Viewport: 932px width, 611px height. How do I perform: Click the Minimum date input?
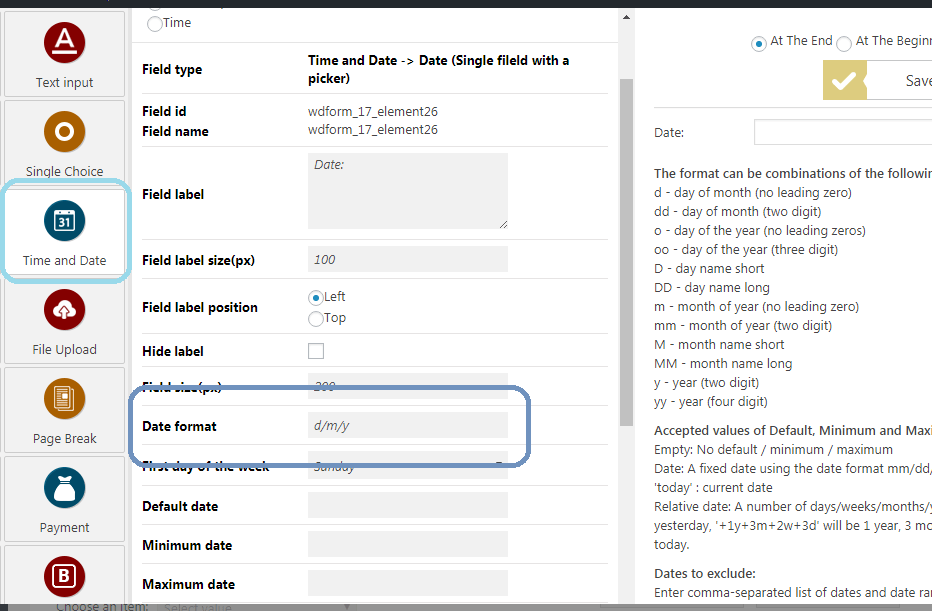[x=407, y=545]
